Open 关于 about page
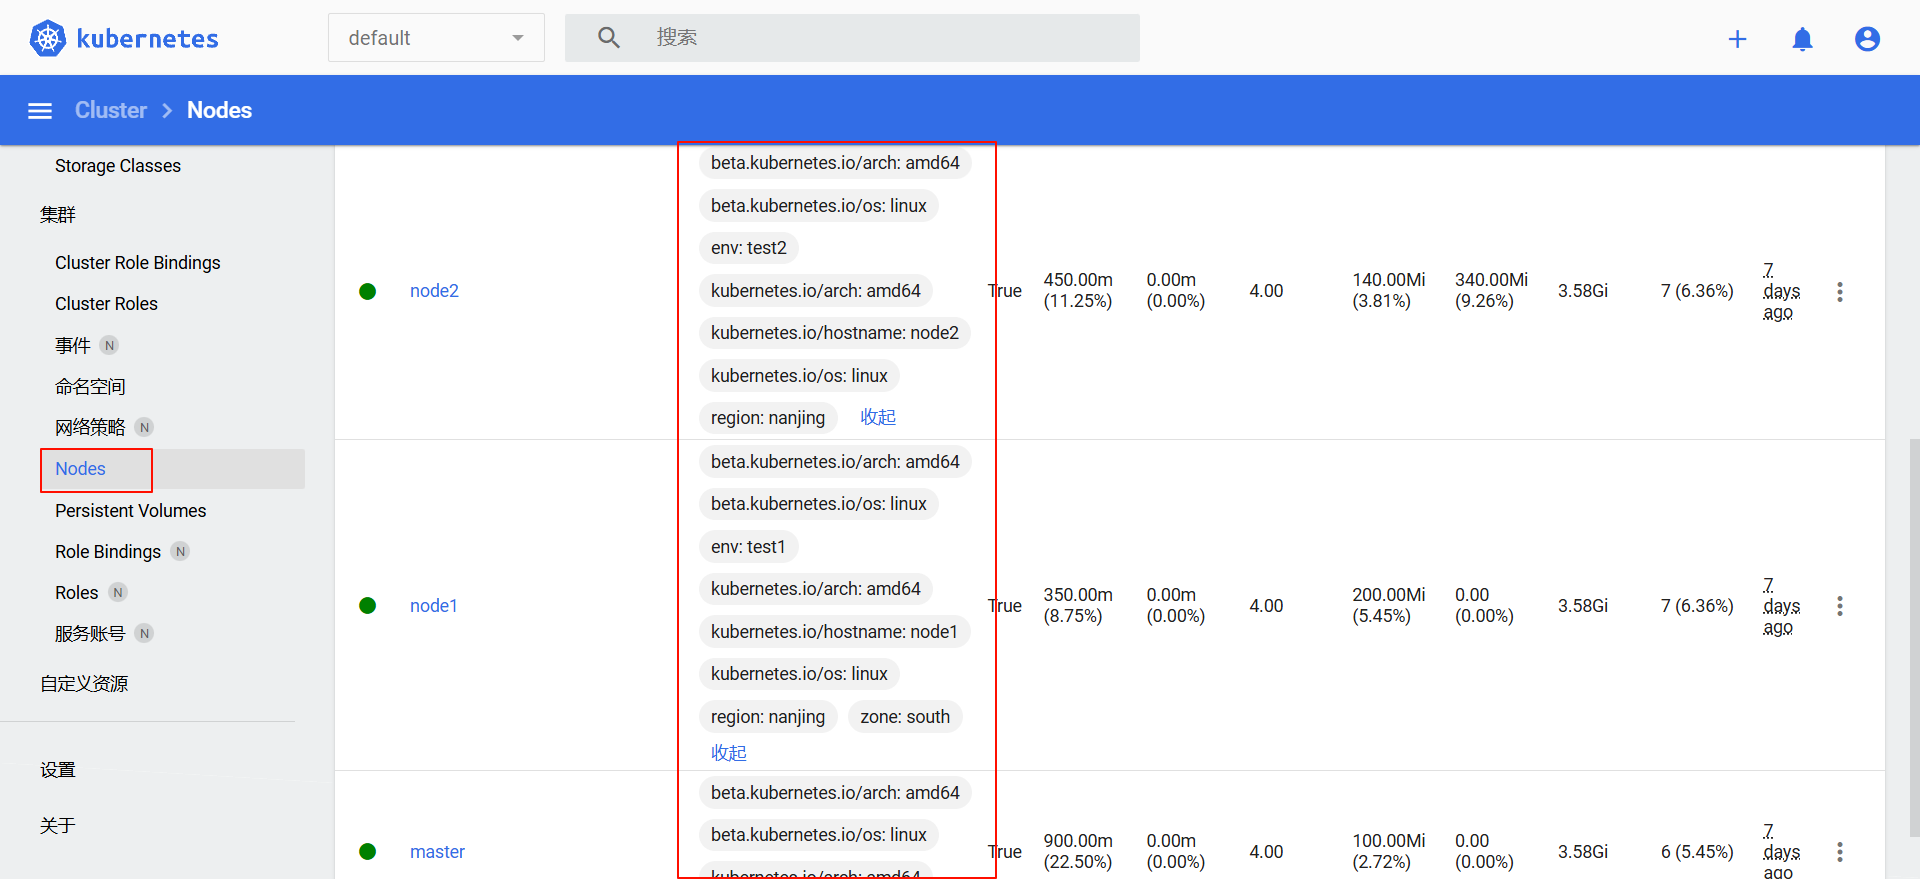The image size is (1920, 879). click(x=58, y=826)
